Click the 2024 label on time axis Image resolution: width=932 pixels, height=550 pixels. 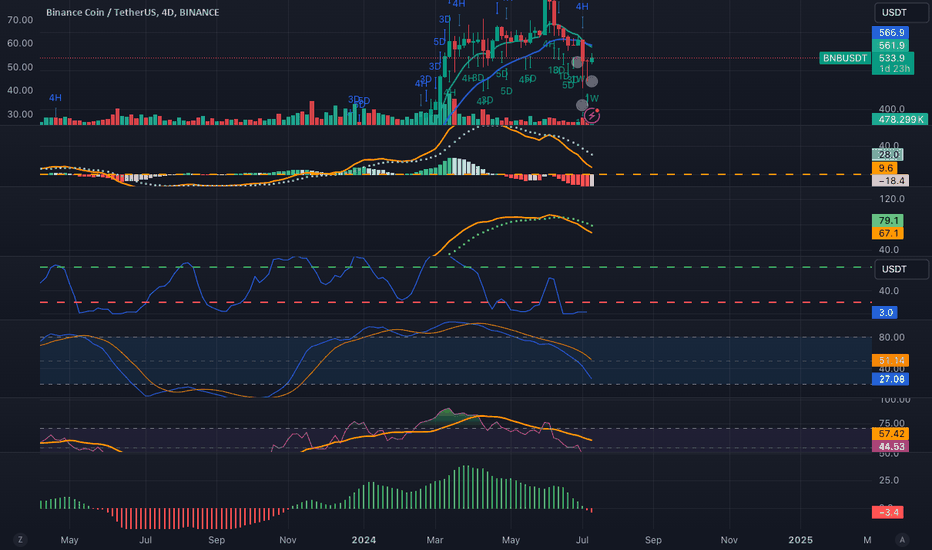point(363,540)
